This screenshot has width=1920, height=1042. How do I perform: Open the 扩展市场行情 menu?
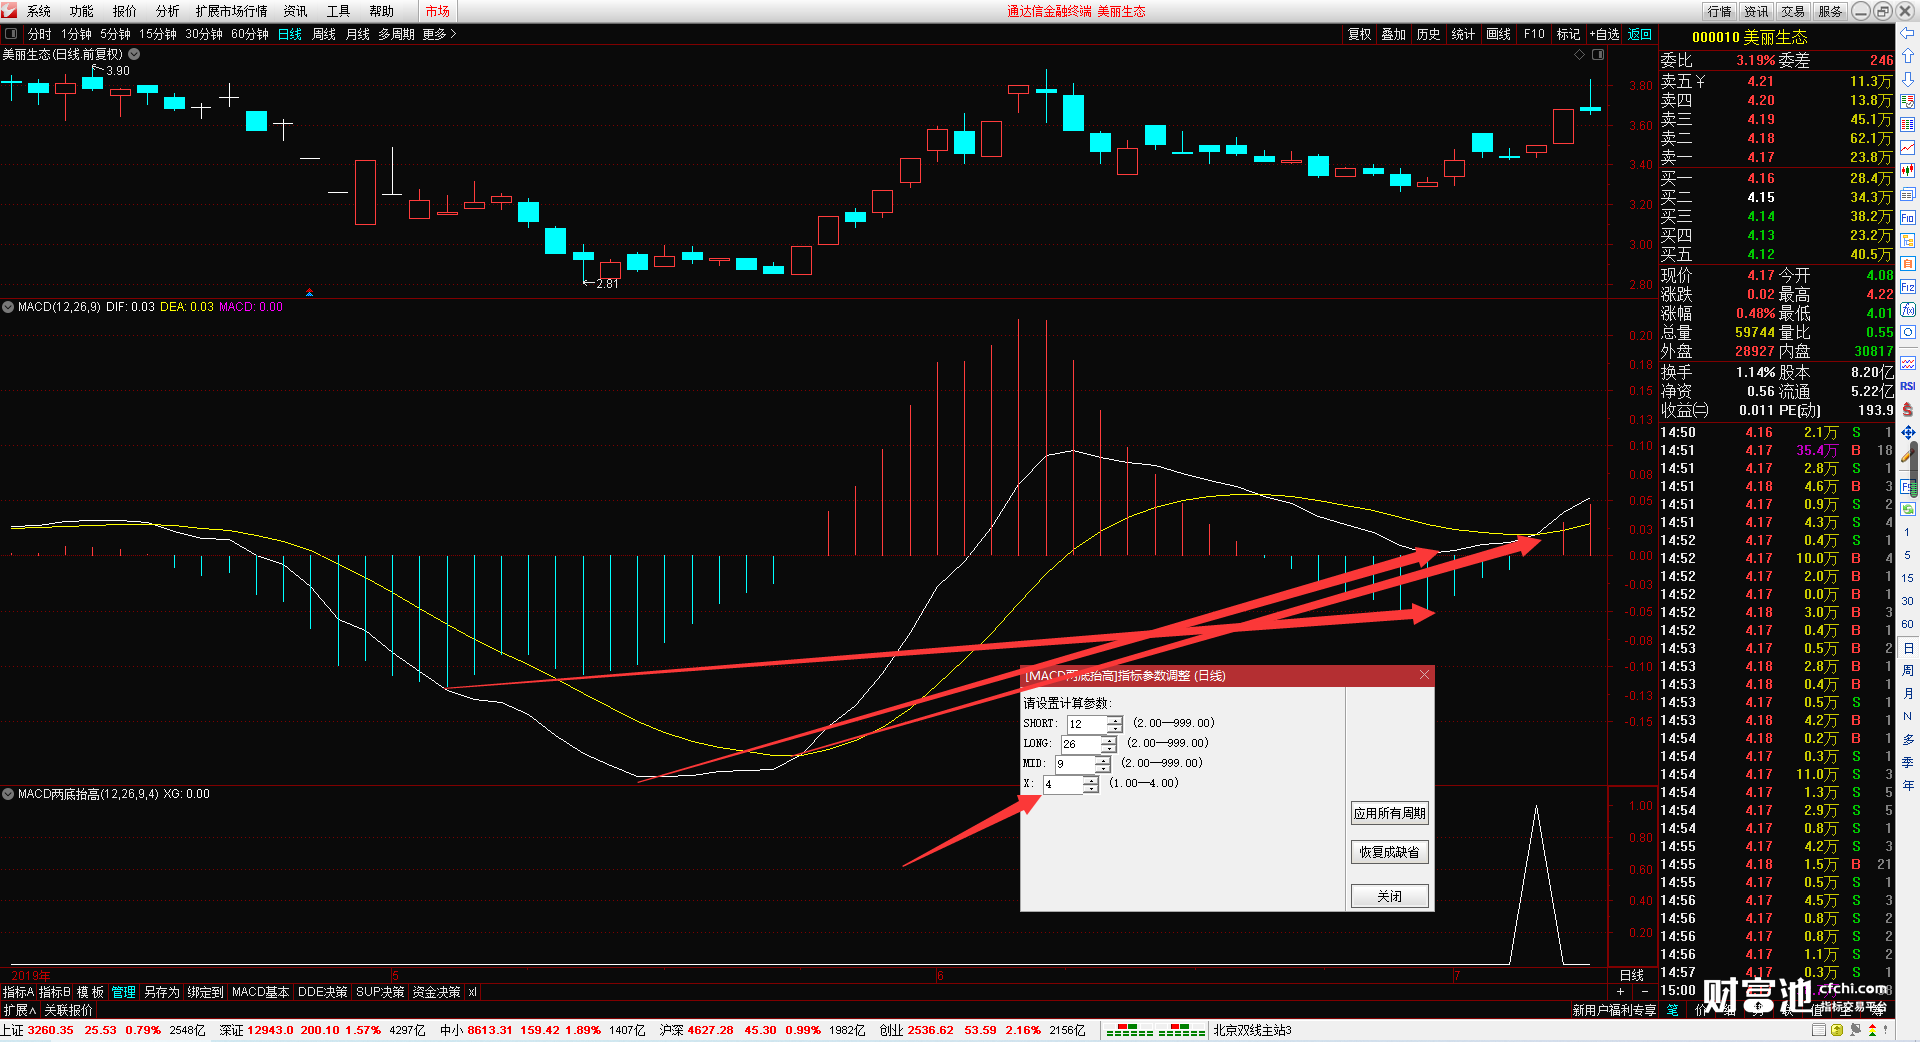[232, 11]
